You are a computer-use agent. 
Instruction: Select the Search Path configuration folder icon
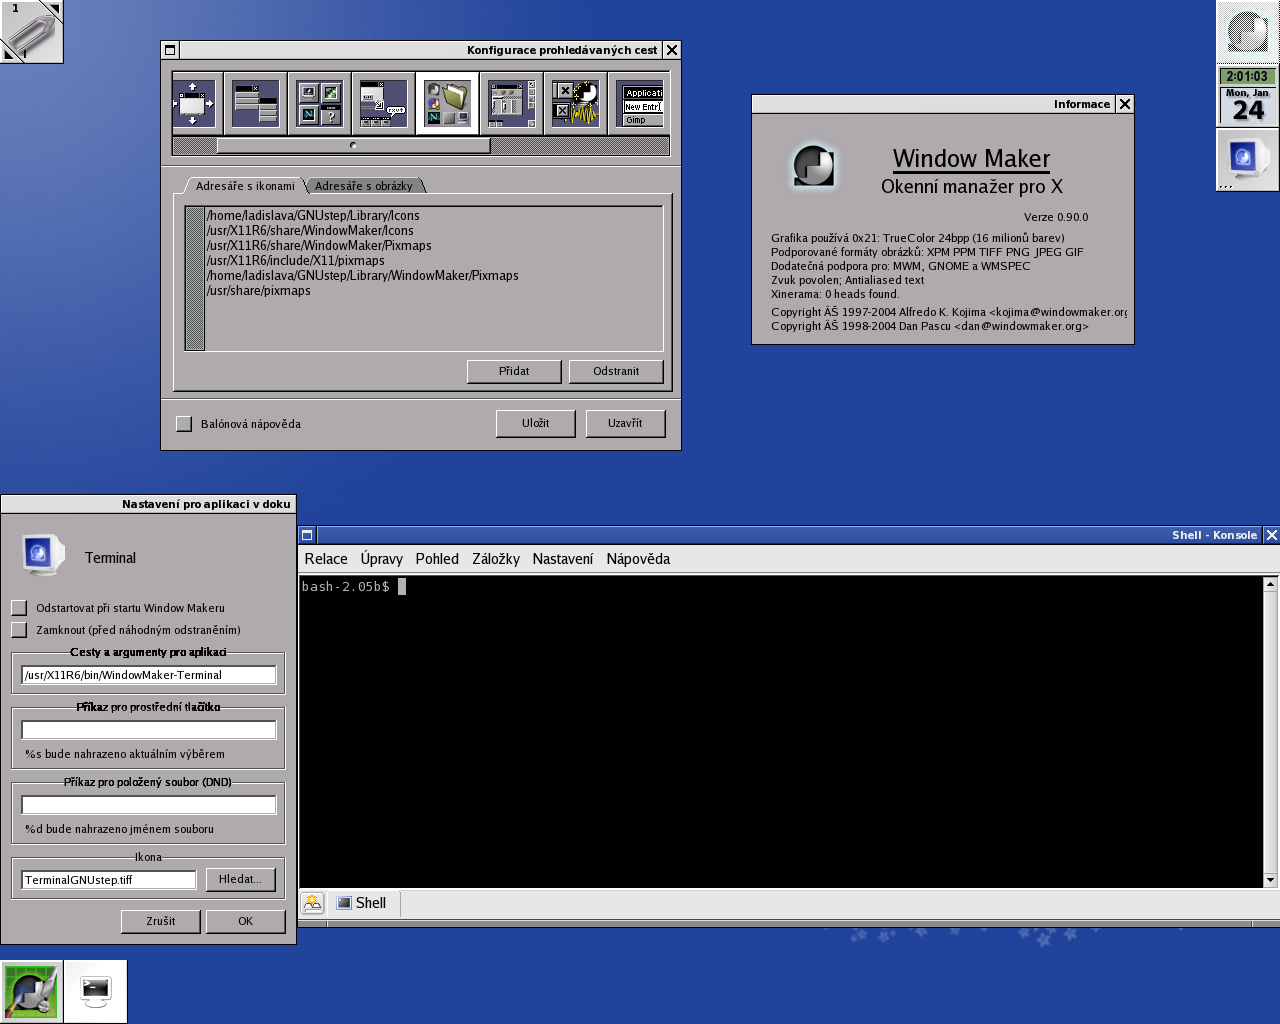click(x=447, y=103)
